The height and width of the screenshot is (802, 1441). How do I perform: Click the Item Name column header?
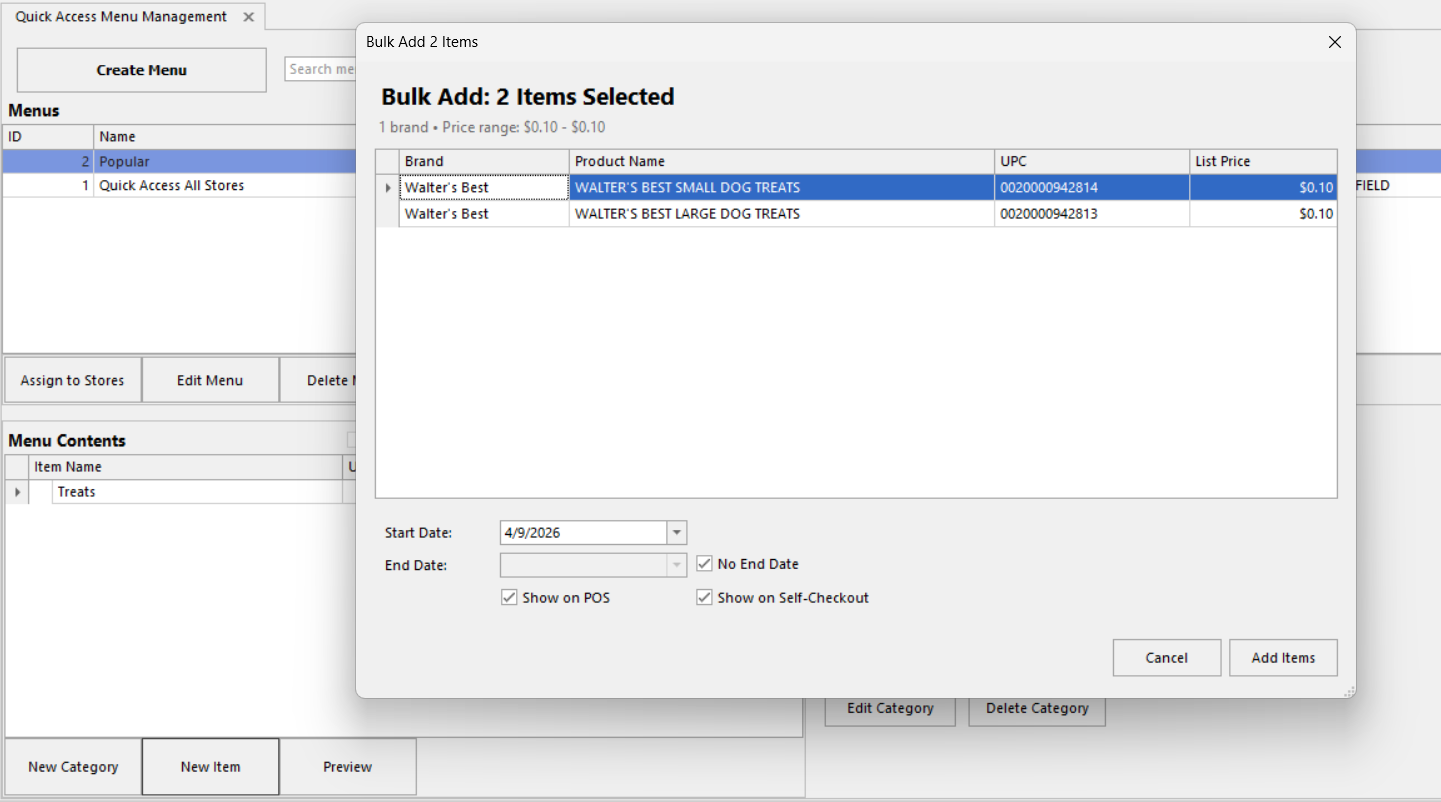pyautogui.click(x=186, y=467)
